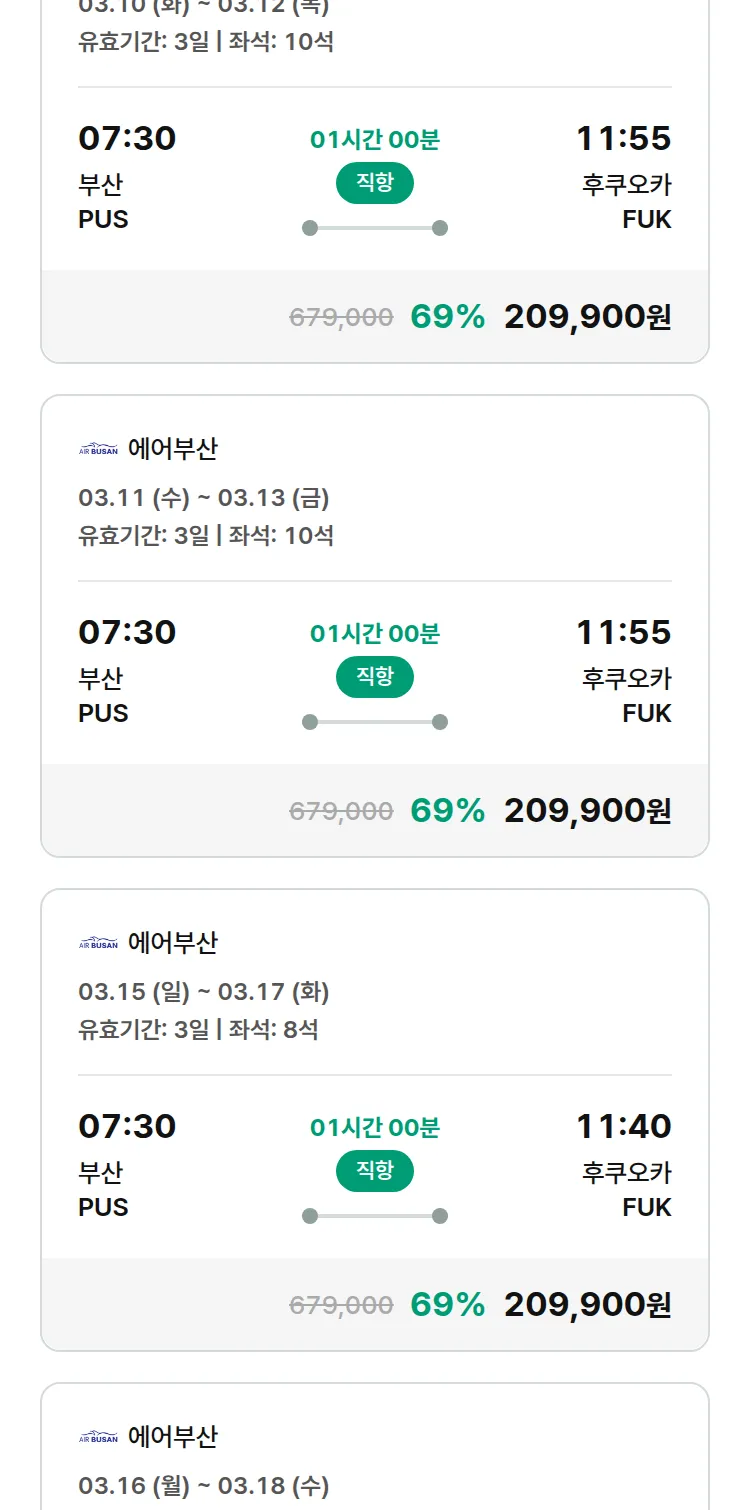The height and width of the screenshot is (1510, 750).
Task: Tap the 직항 badge on the 03.11 flight
Action: coord(374,677)
